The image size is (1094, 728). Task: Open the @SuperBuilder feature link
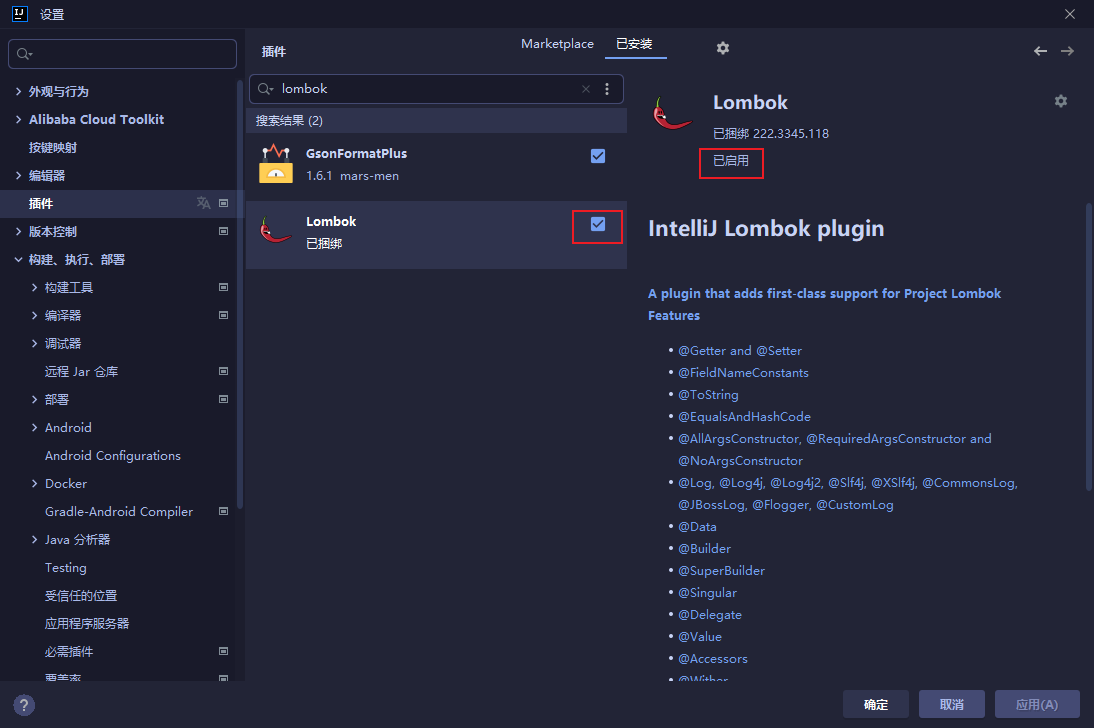[x=721, y=570]
